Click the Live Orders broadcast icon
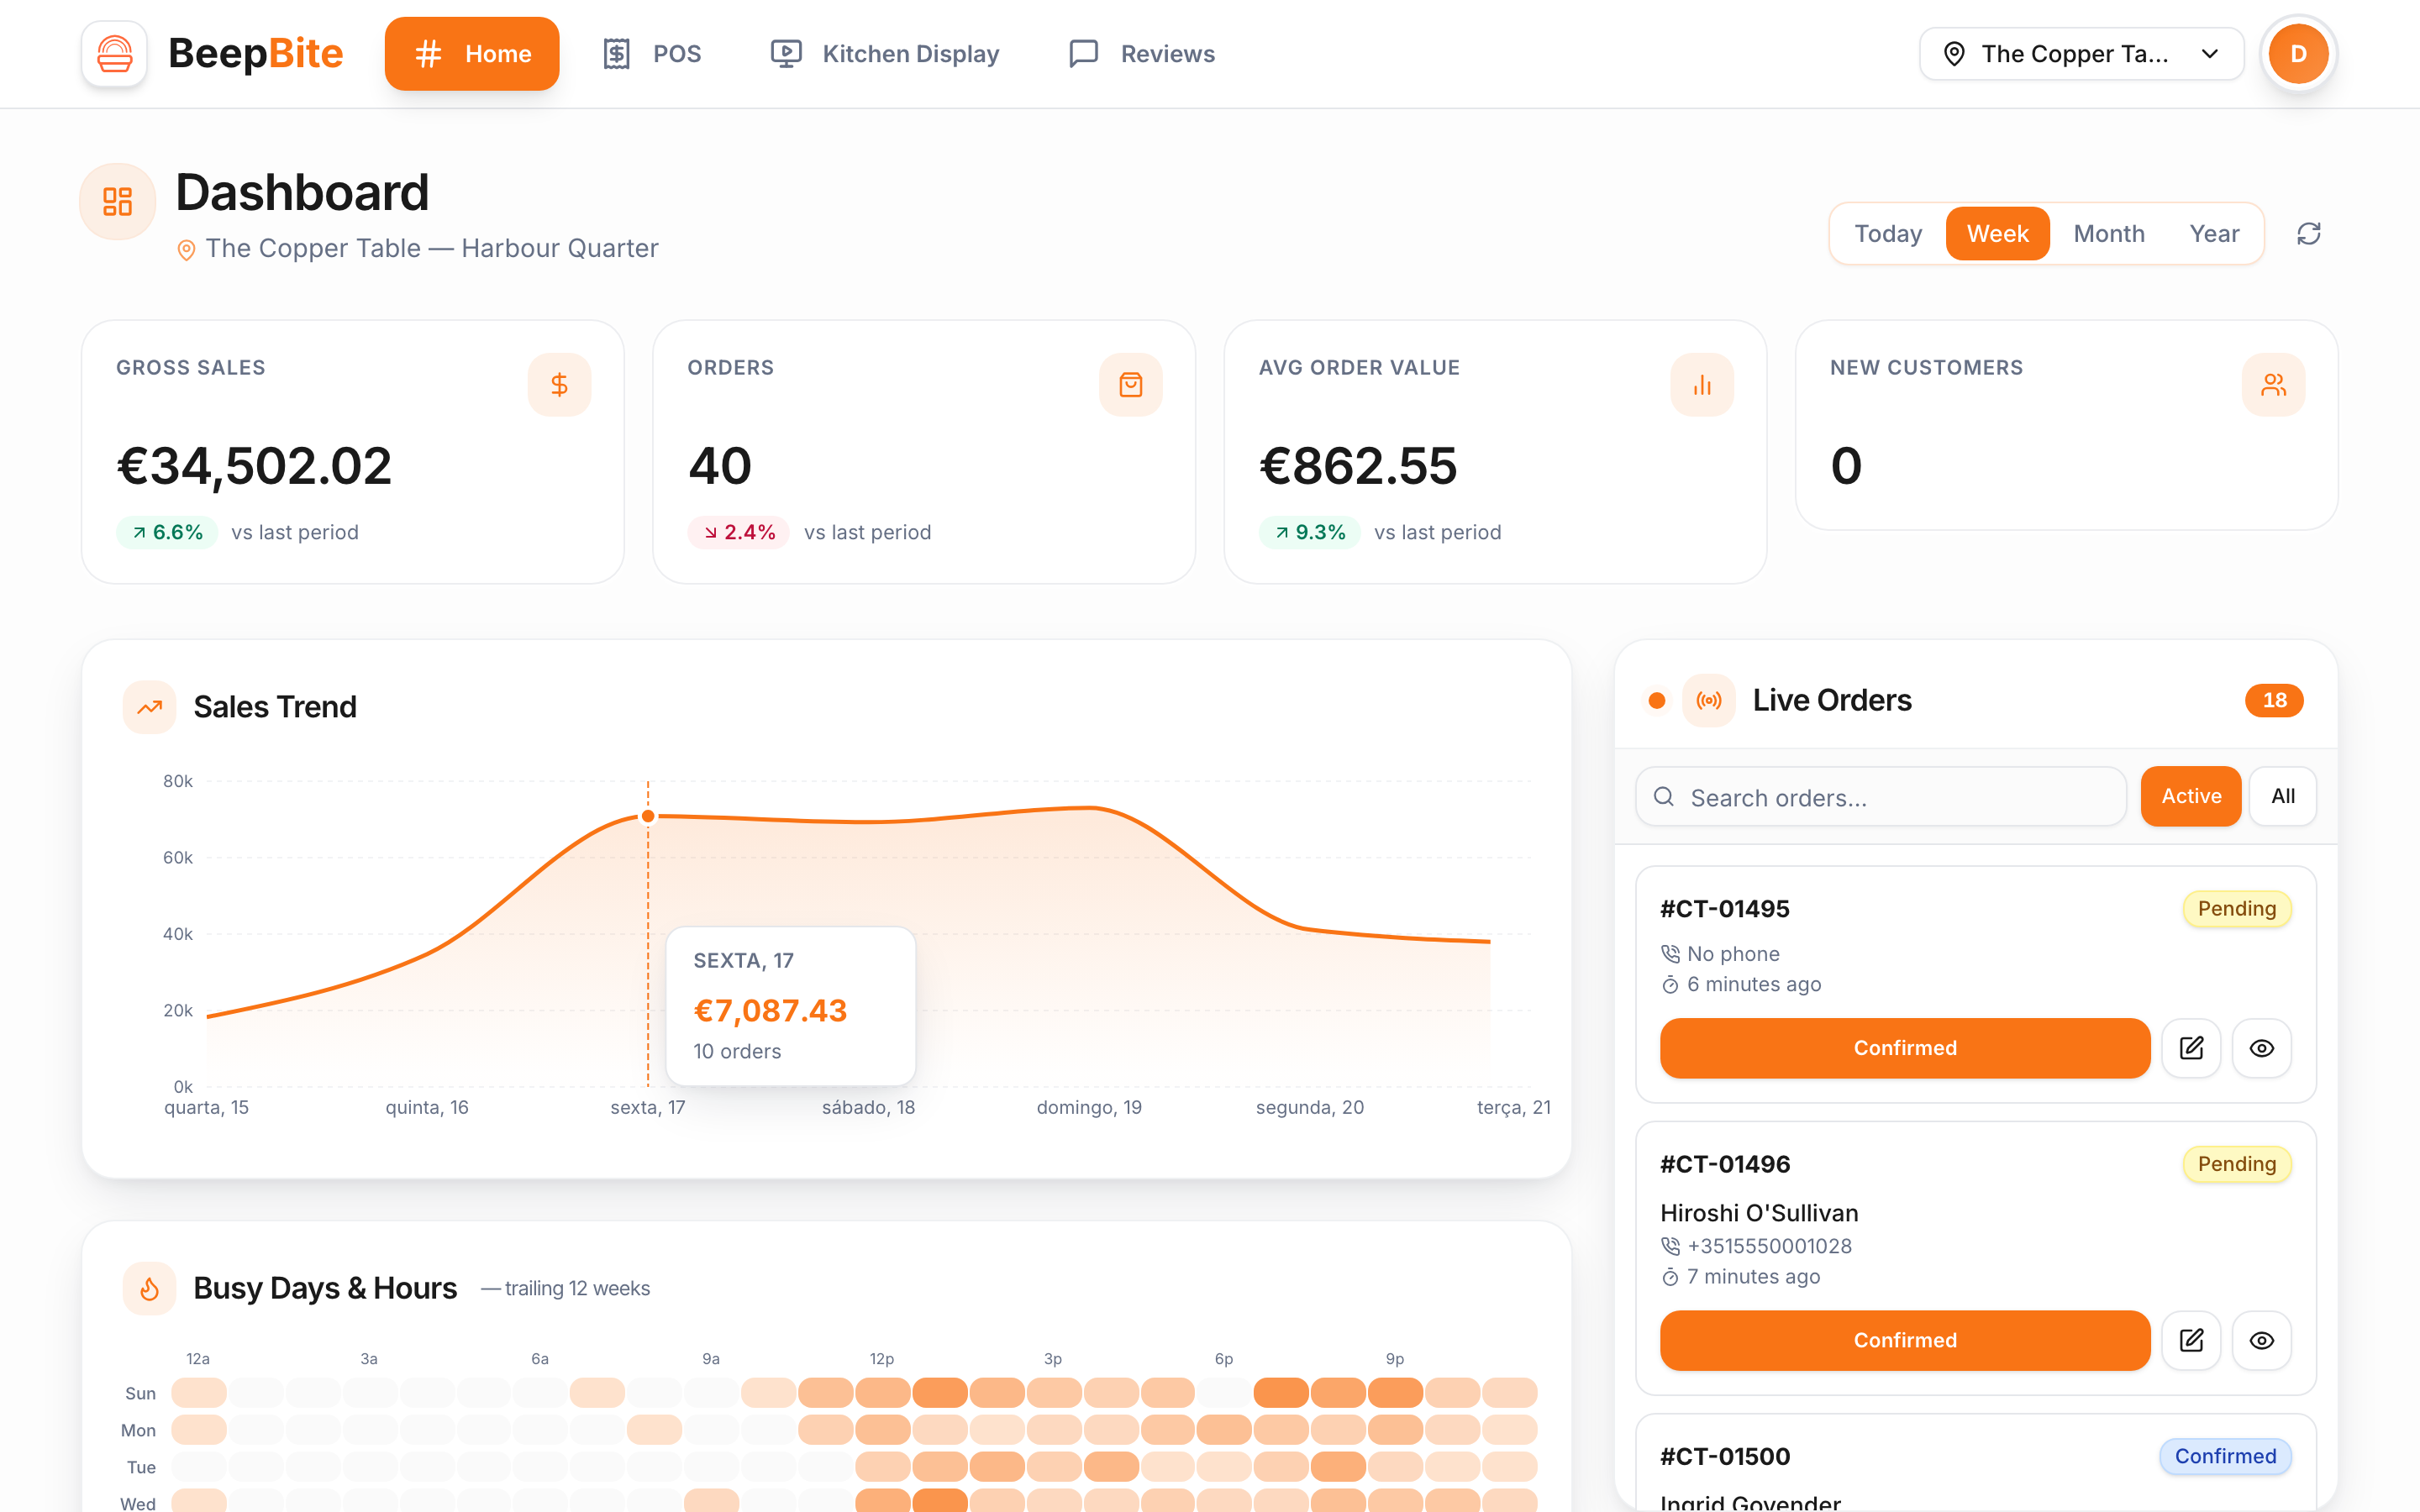The height and width of the screenshot is (1512, 2420). pos(1709,700)
